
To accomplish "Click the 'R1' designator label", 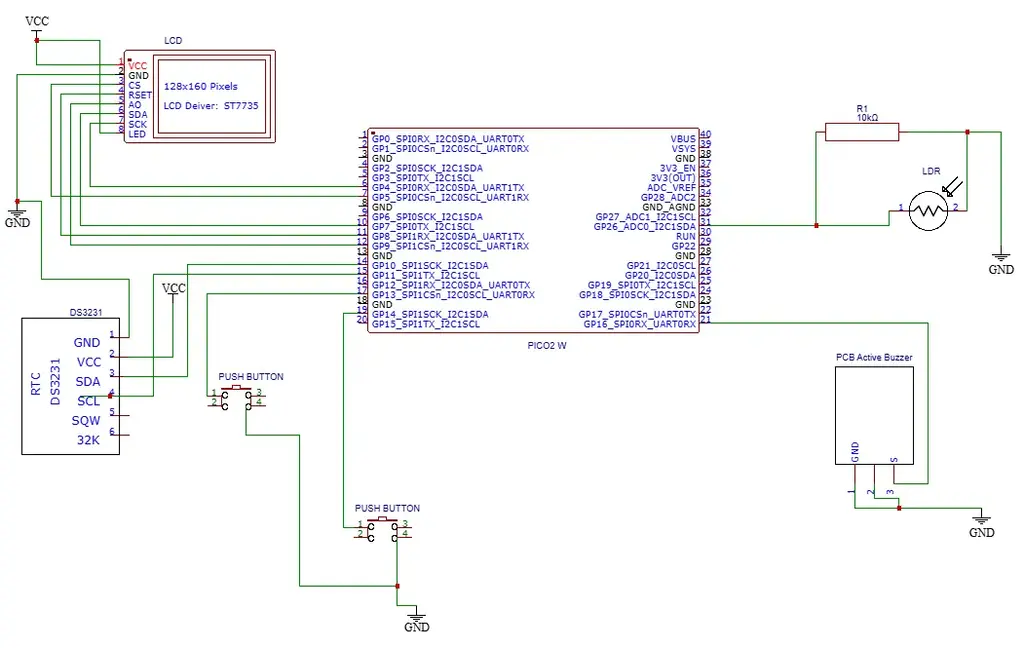I will point(862,108).
